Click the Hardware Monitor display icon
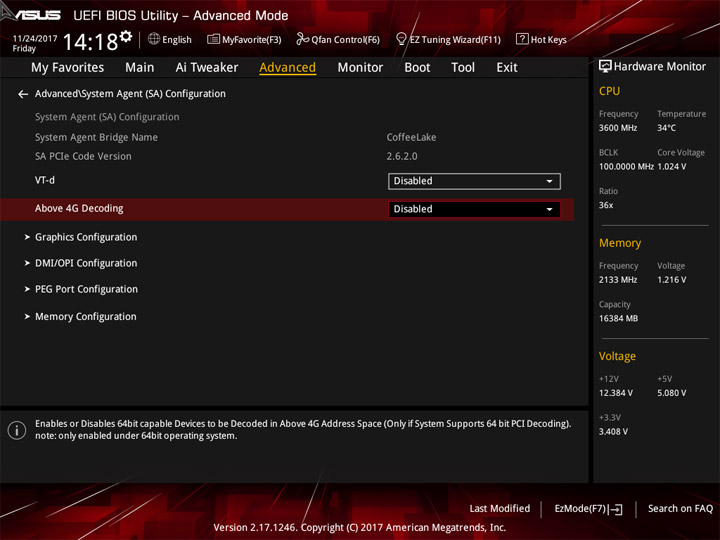 coord(605,67)
